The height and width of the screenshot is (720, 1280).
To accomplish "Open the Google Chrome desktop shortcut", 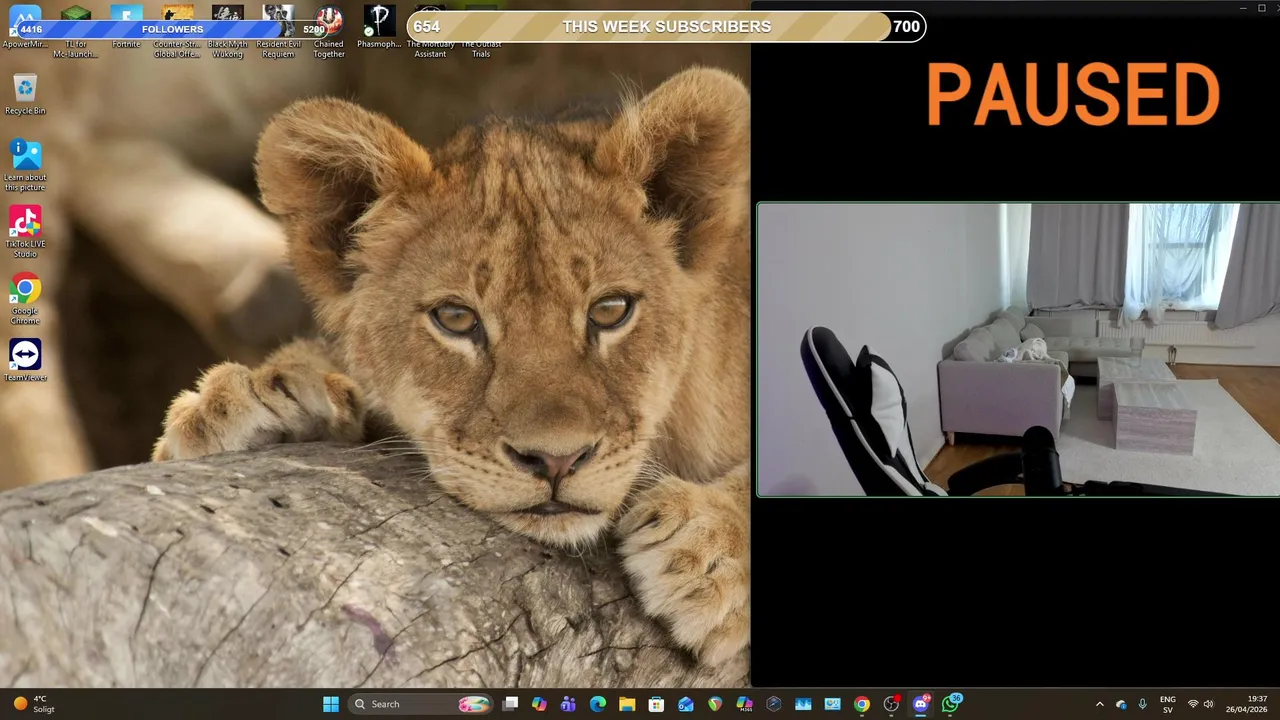I will (x=25, y=299).
